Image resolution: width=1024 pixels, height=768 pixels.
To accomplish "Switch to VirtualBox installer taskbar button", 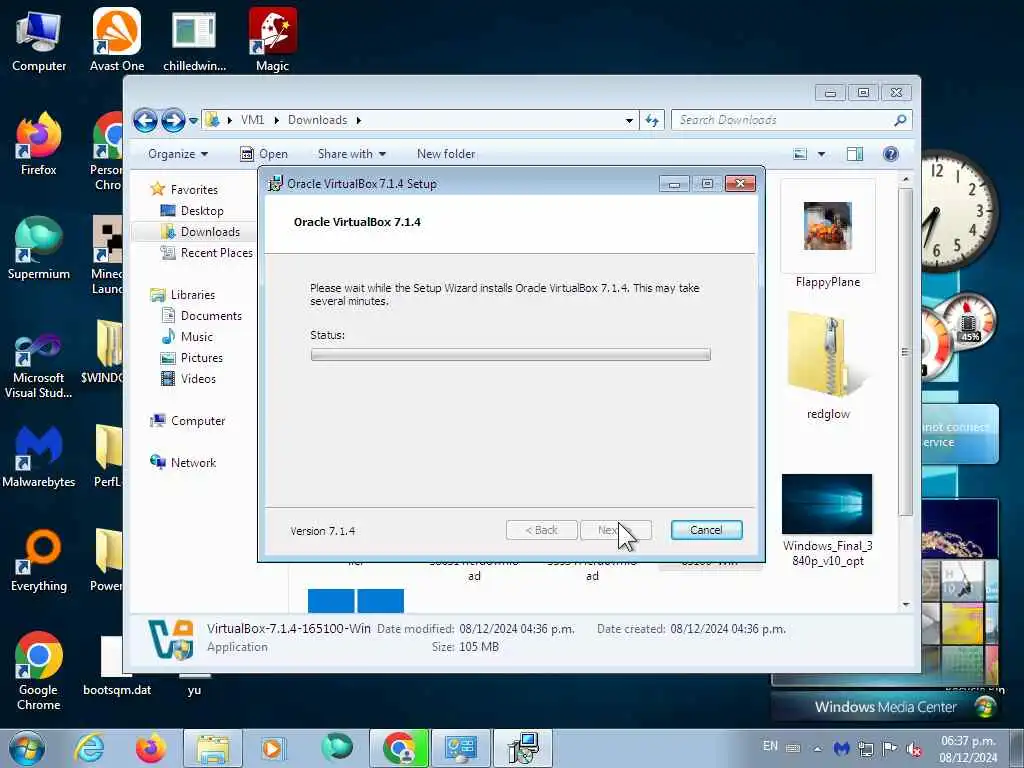I will pyautogui.click(x=523, y=748).
